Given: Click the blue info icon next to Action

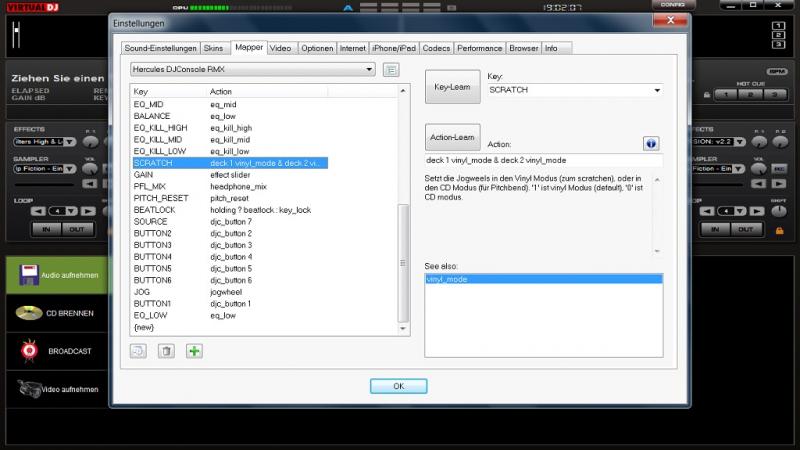Looking at the screenshot, I should pyautogui.click(x=651, y=143).
